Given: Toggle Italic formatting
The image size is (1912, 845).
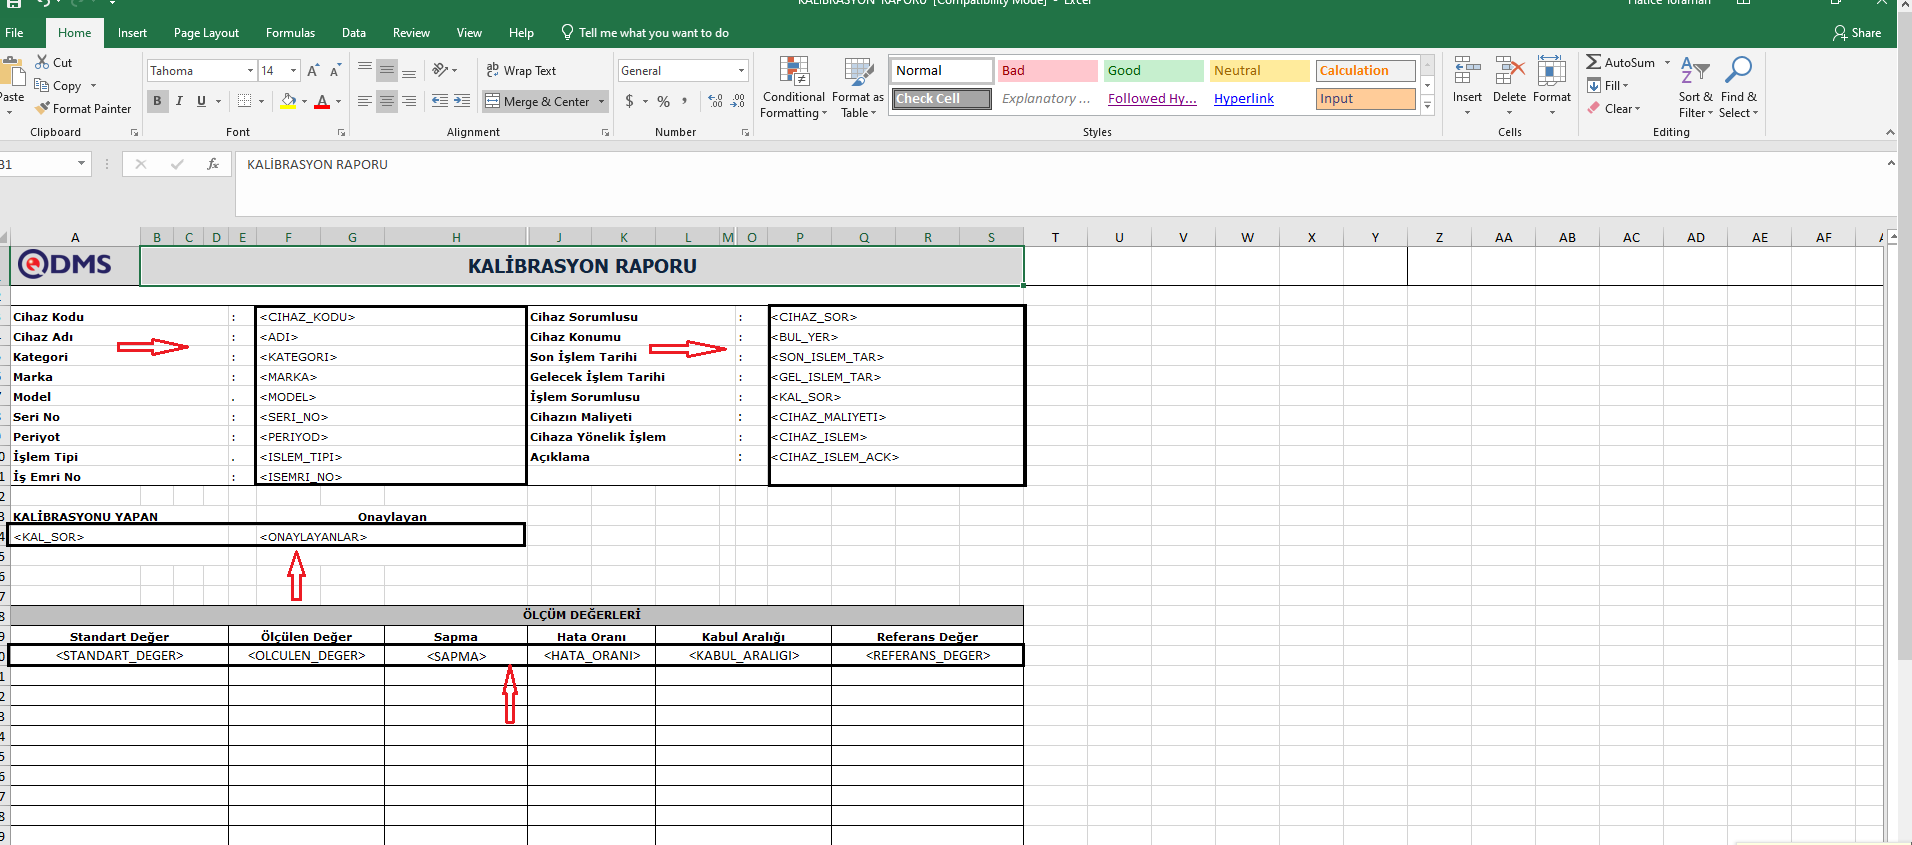Looking at the screenshot, I should (x=179, y=101).
